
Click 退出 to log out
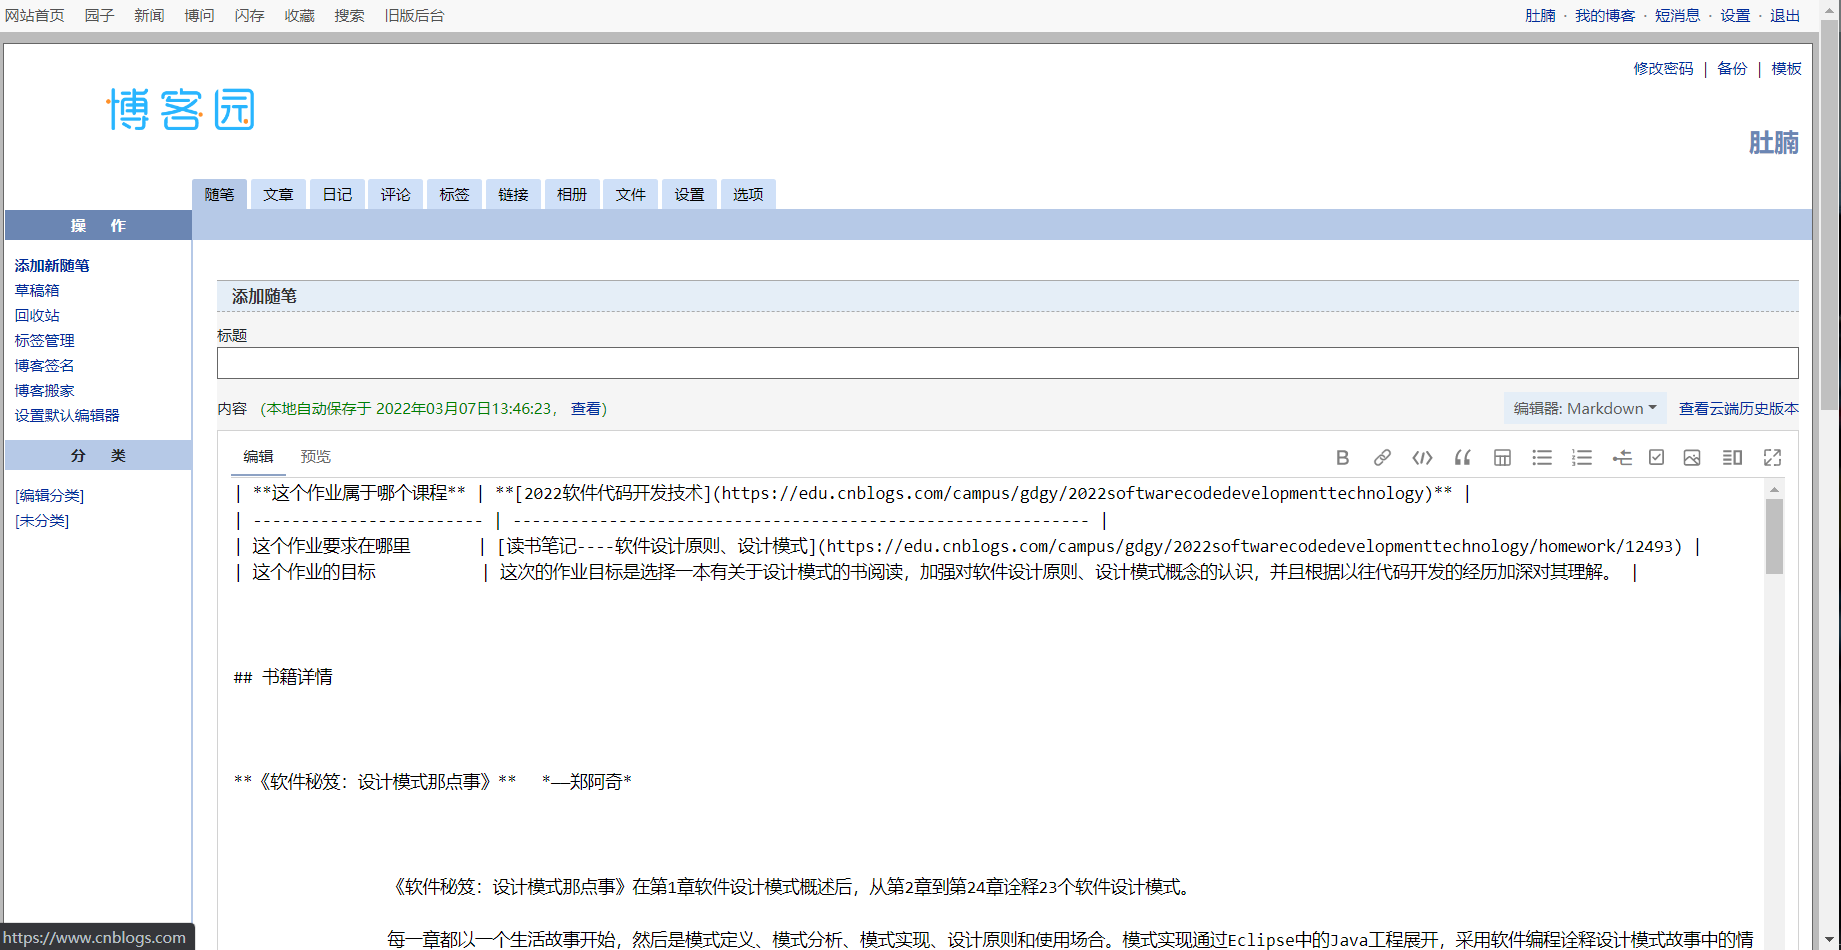pyautogui.click(x=1785, y=15)
